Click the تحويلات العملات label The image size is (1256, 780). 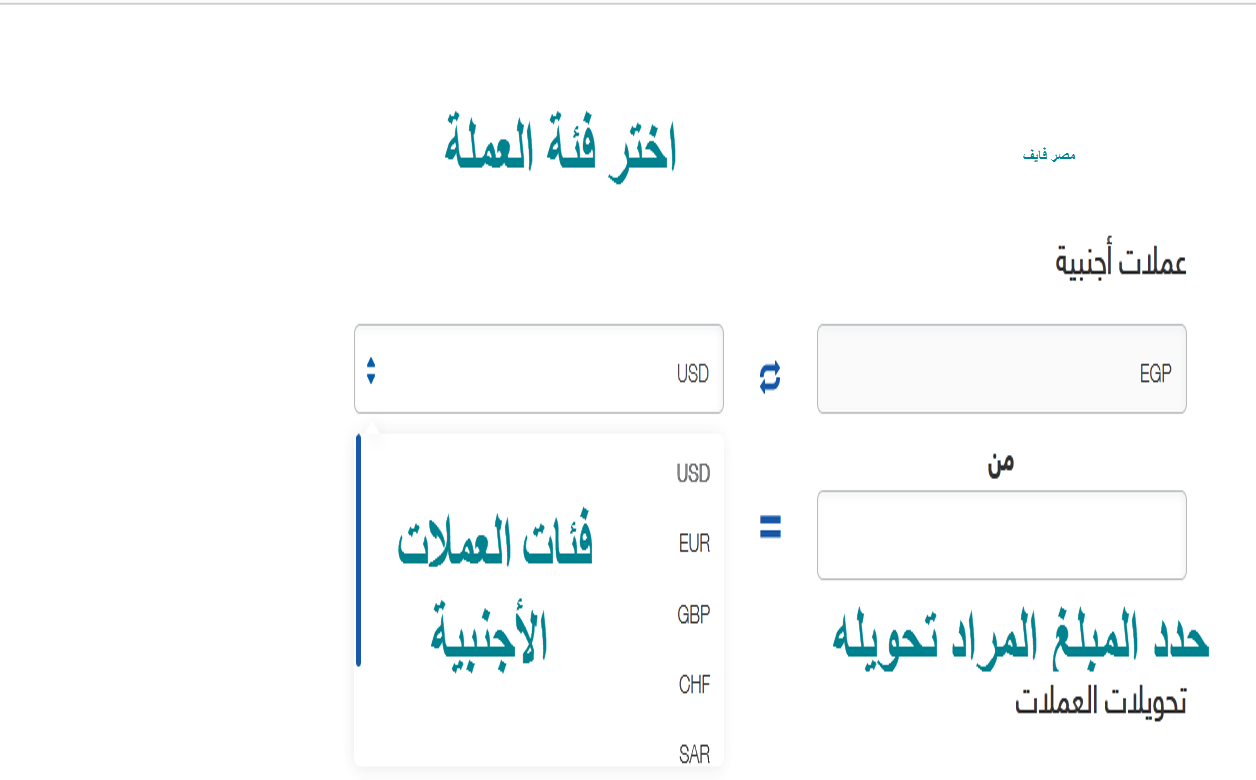coord(1100,703)
